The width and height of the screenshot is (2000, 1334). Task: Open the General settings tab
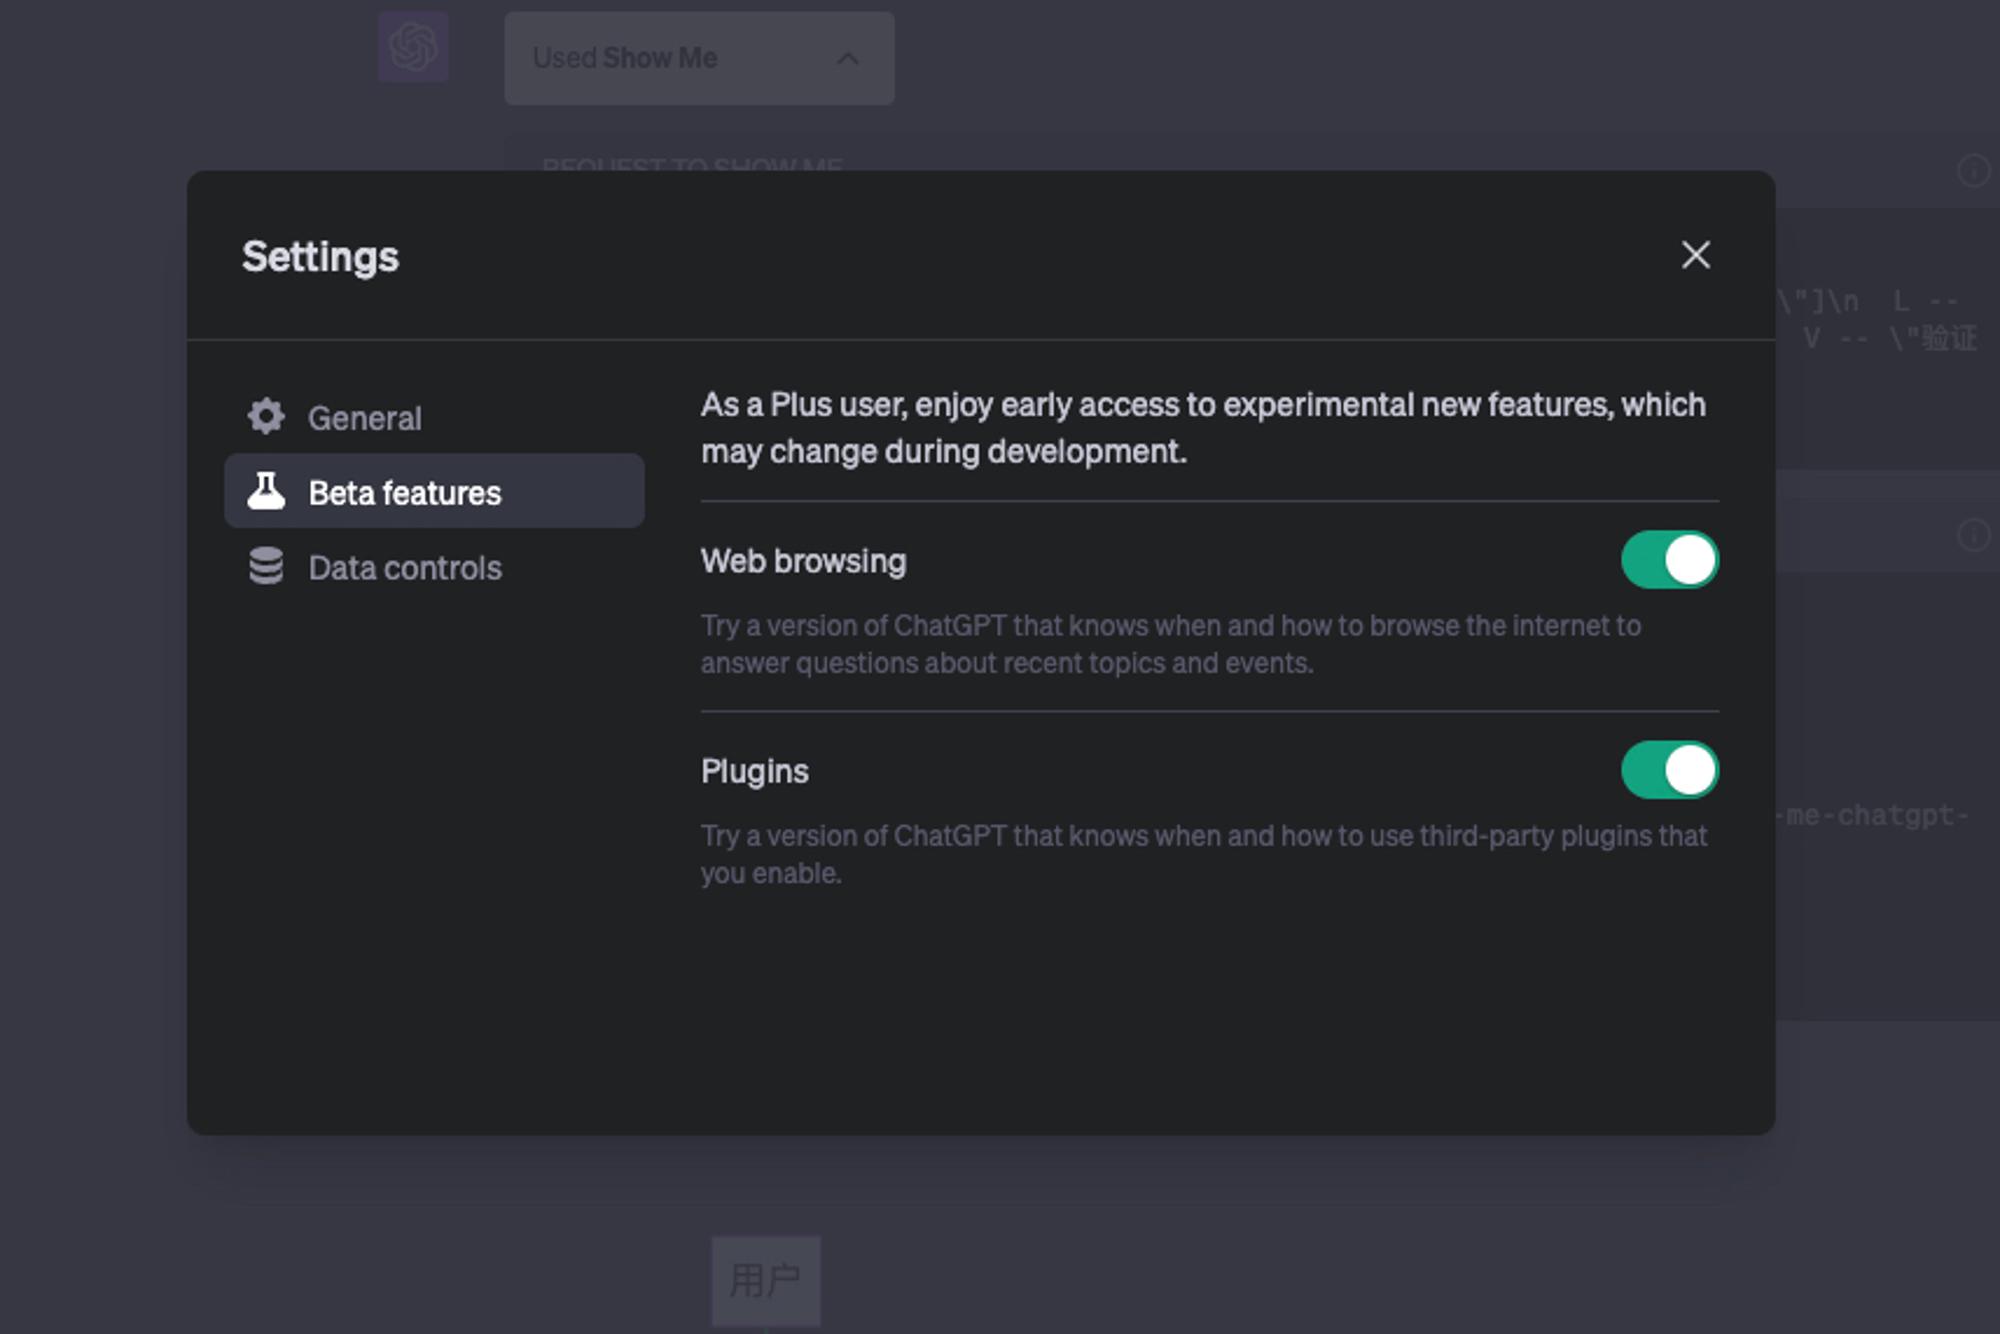point(434,417)
